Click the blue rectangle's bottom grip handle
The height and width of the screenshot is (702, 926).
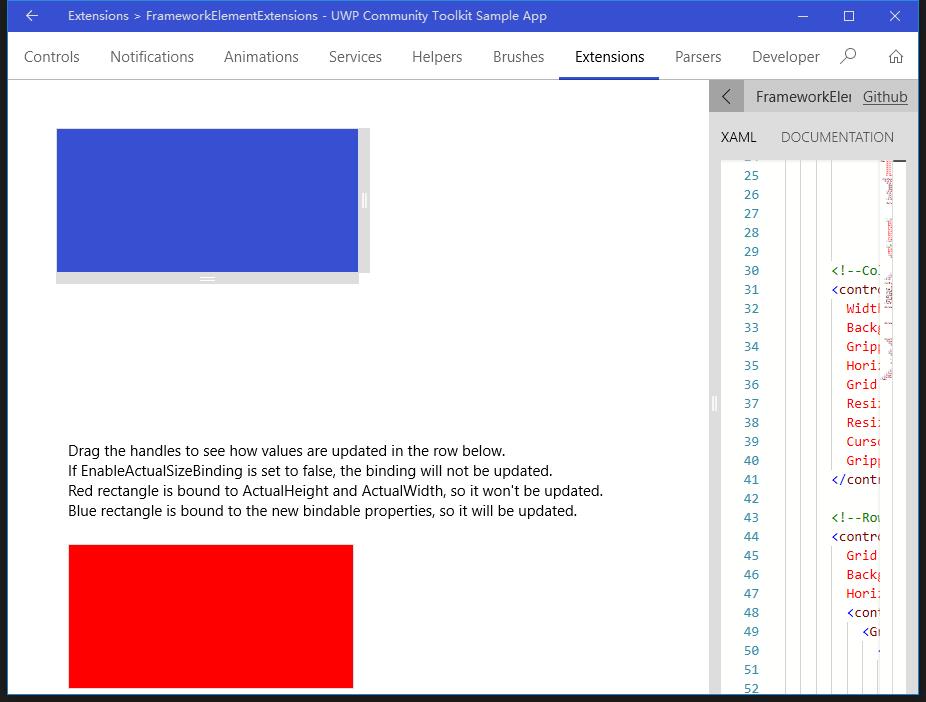pos(208,278)
